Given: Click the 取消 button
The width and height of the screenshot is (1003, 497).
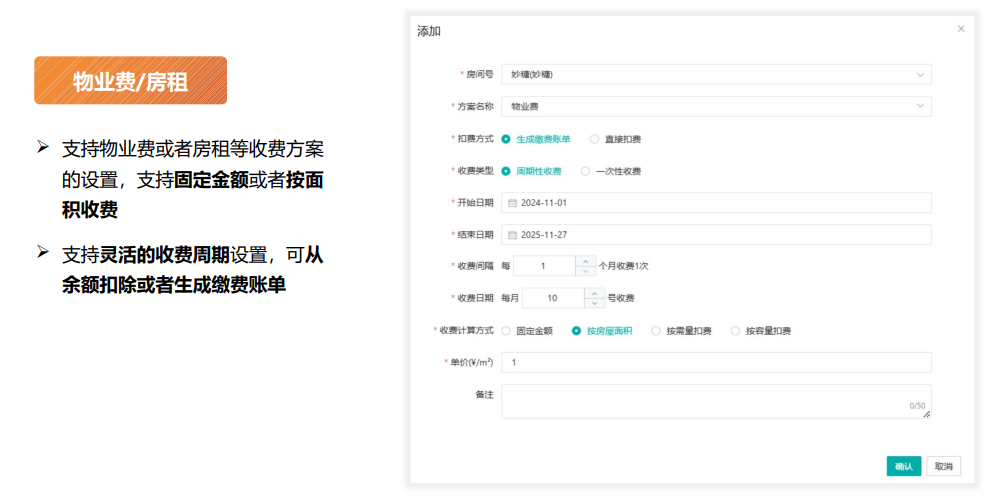Looking at the screenshot, I should click(944, 466).
